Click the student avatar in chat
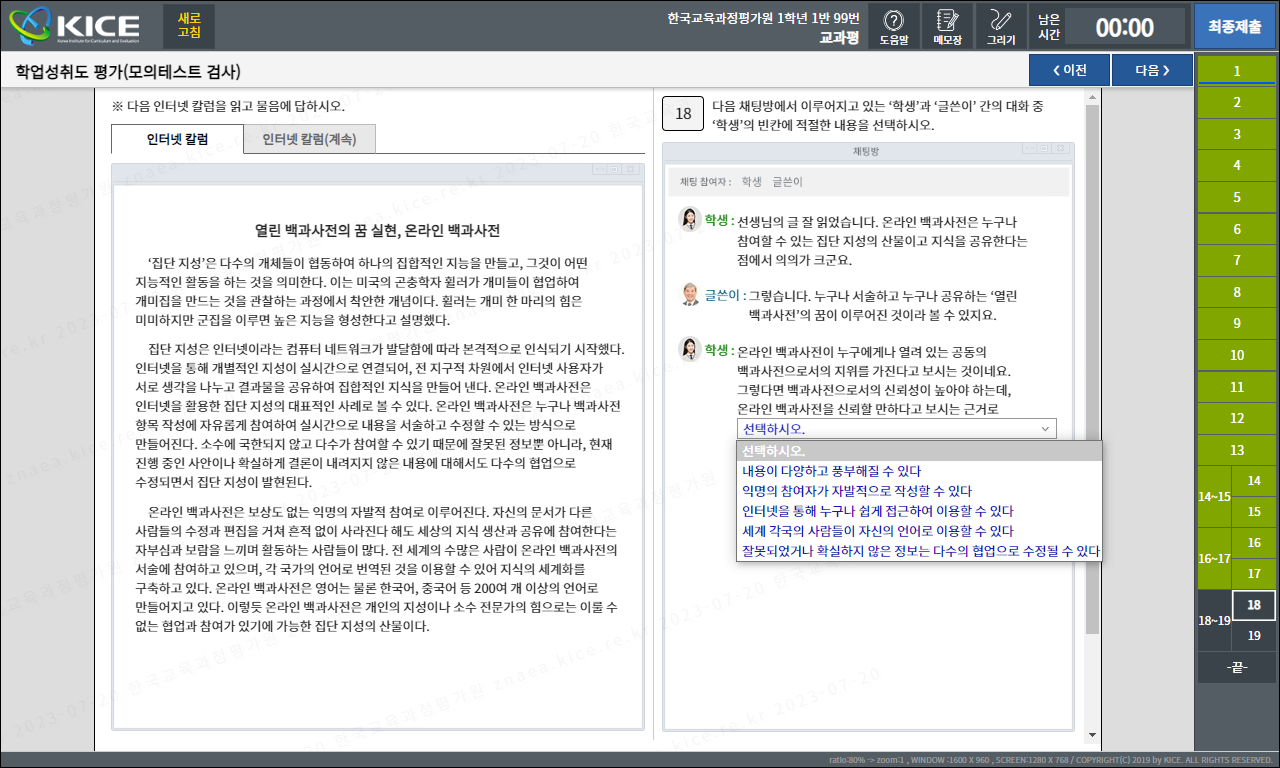The image size is (1280, 768). point(689,219)
